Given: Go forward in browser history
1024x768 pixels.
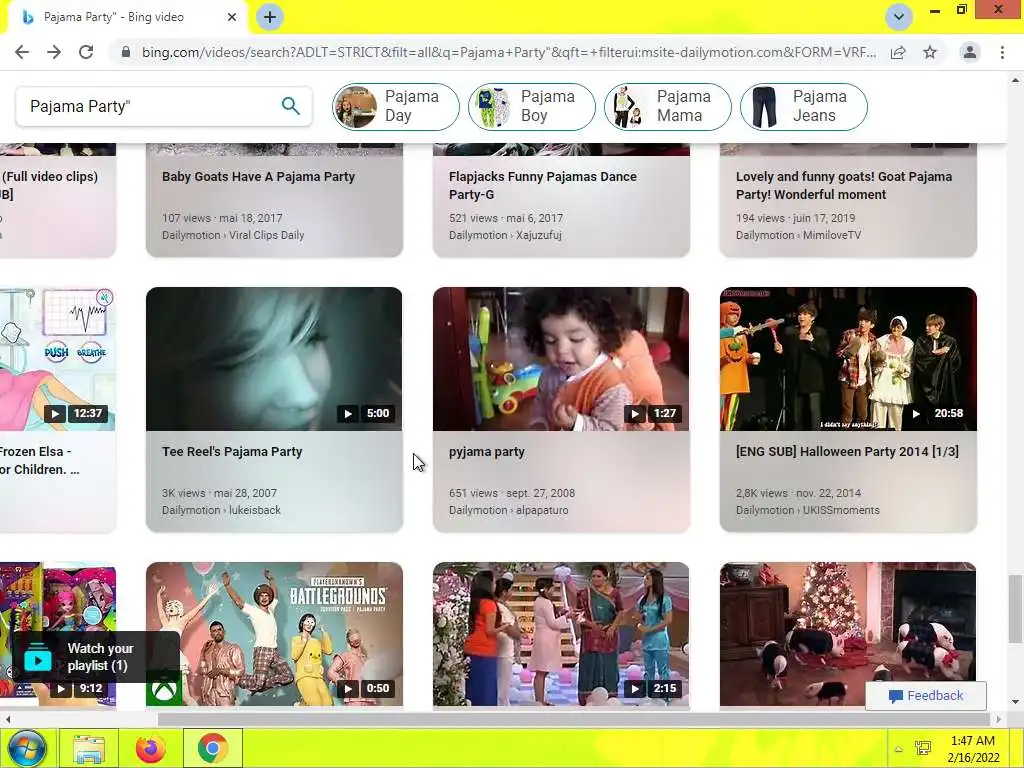Looking at the screenshot, I should click(54, 52).
